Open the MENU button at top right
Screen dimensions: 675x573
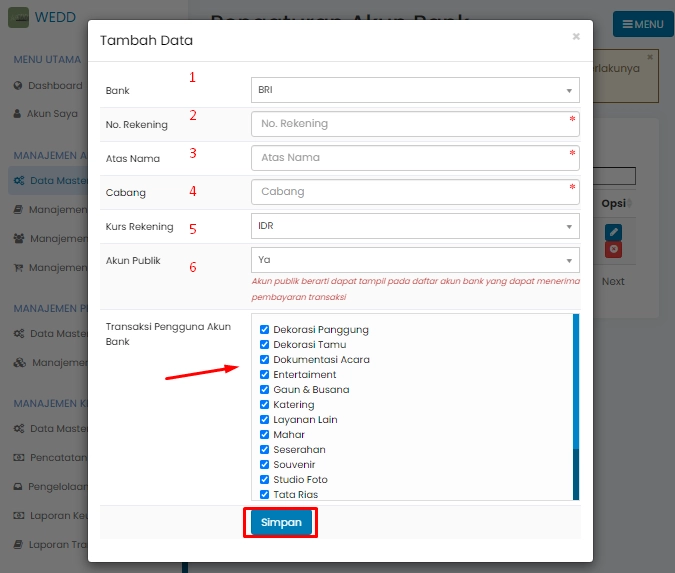coord(643,24)
